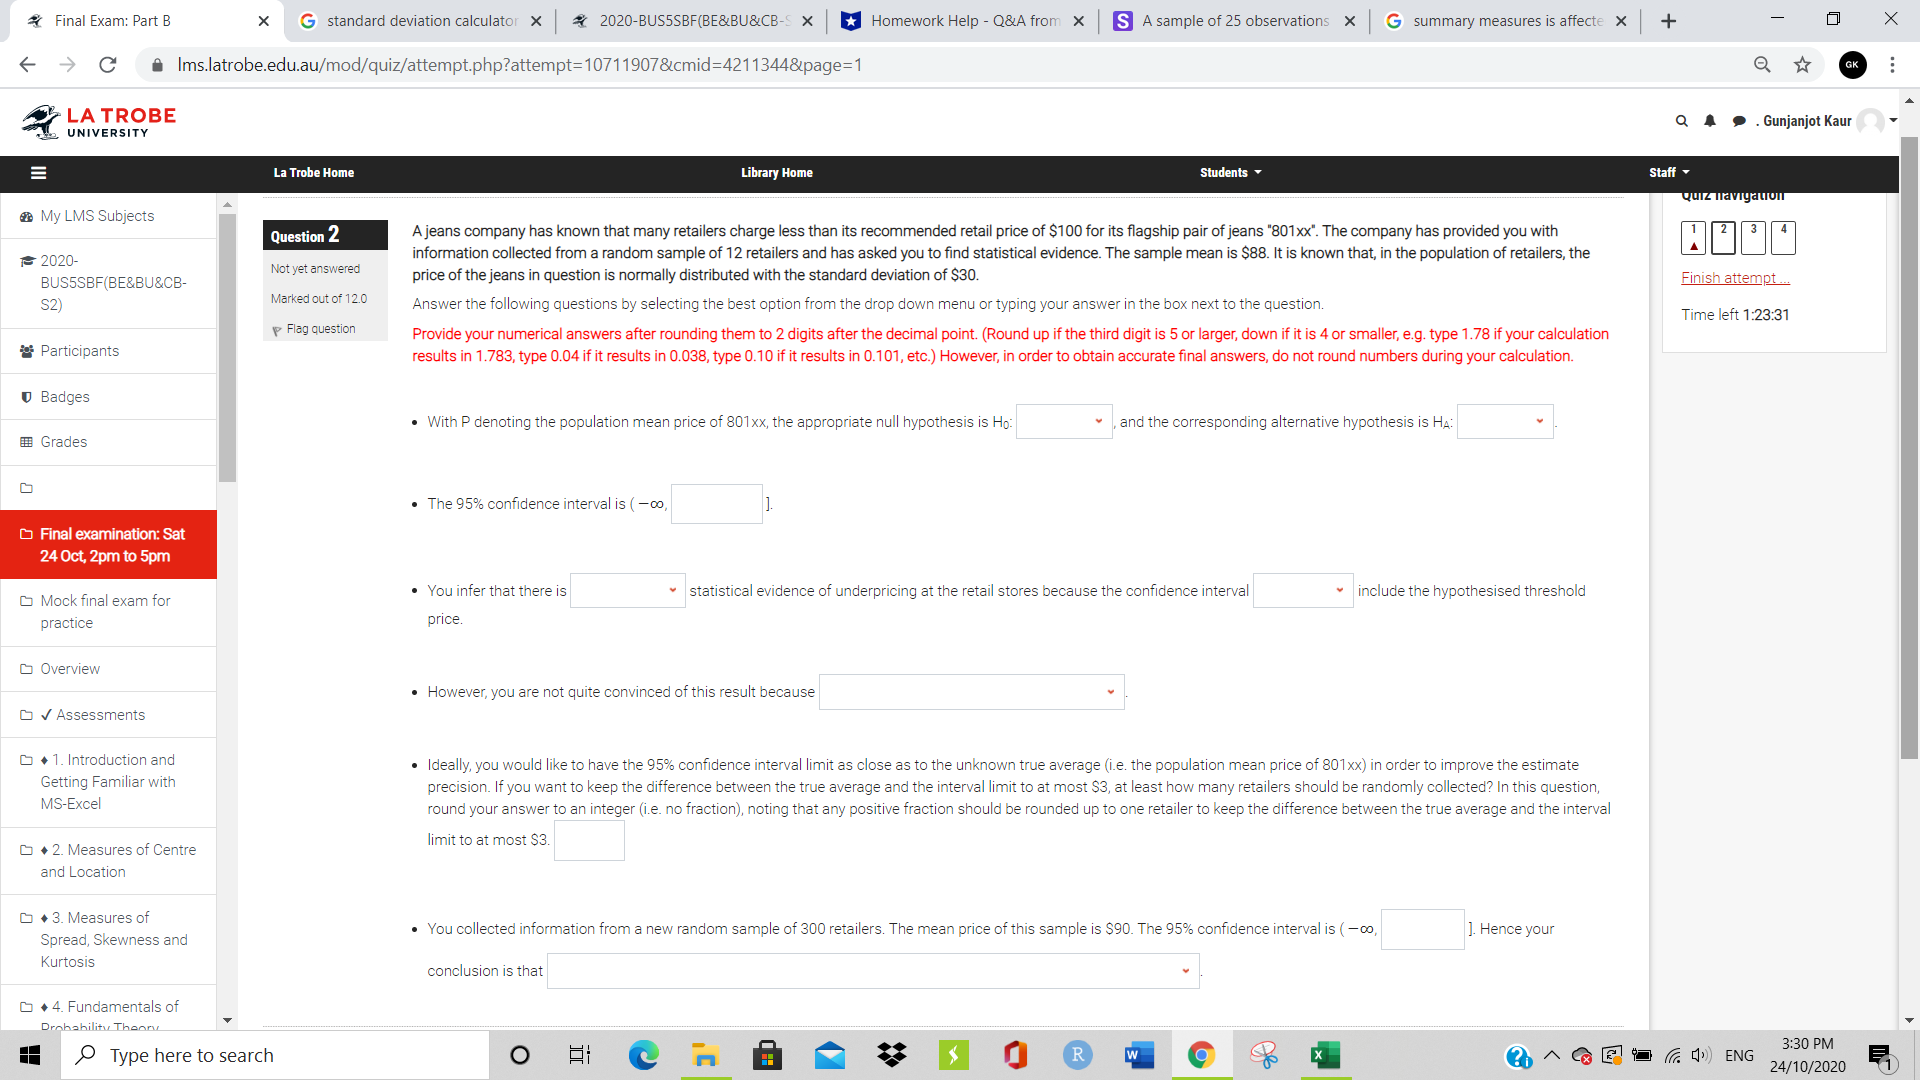The image size is (1920, 1080).
Task: Open the messages speech-bubble icon
Action: (1740, 121)
